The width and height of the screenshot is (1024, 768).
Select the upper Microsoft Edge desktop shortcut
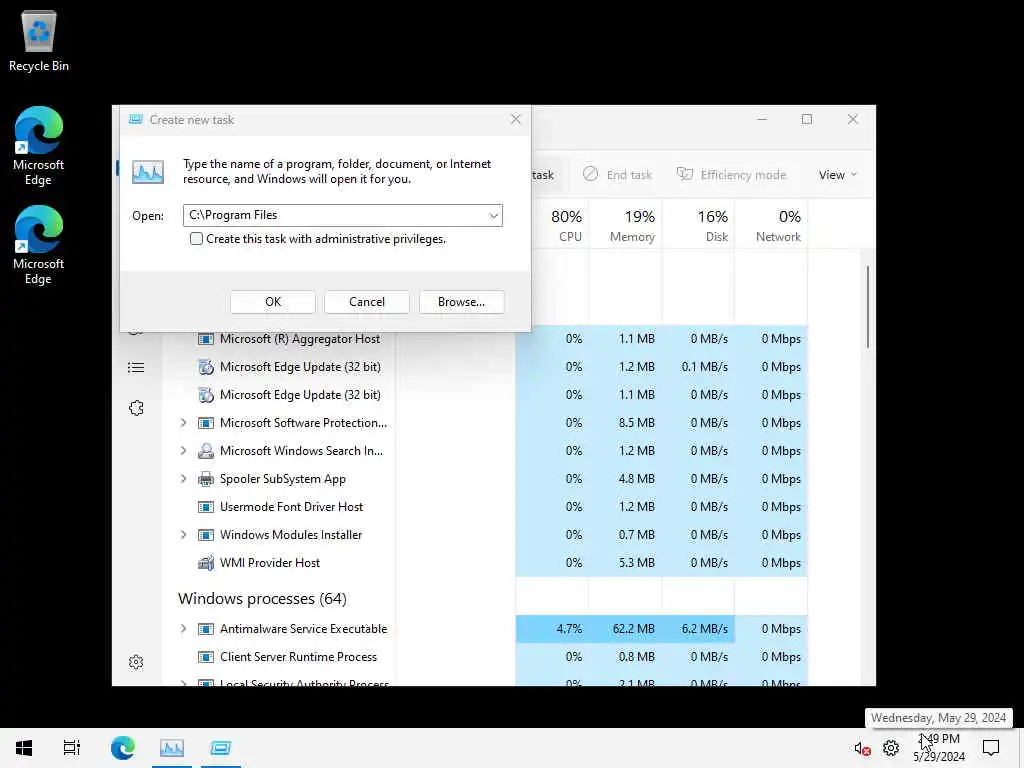[39, 146]
